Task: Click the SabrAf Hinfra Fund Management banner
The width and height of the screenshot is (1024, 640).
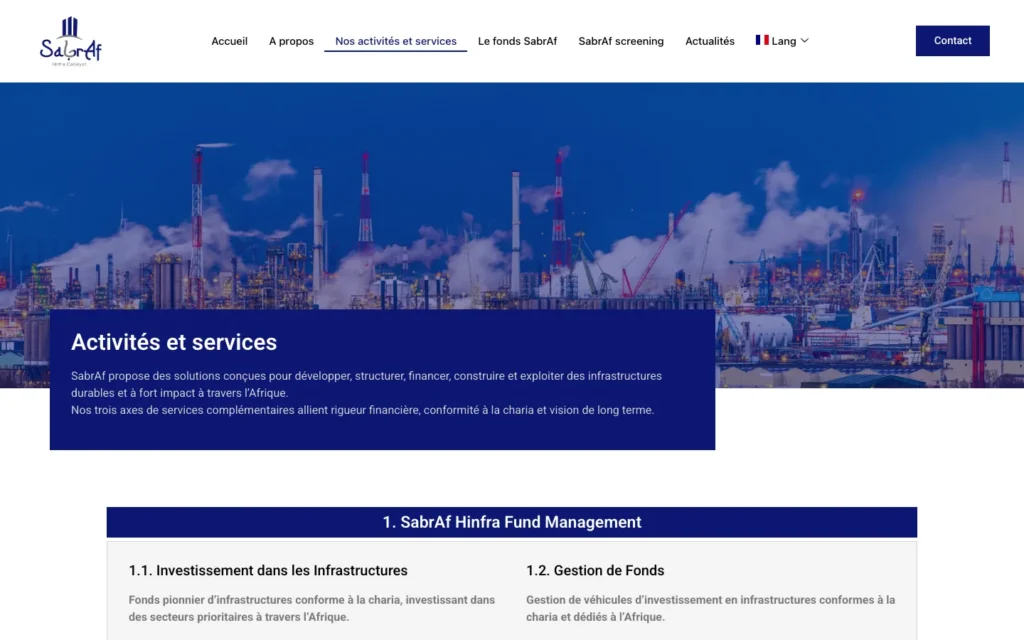Action: [x=511, y=522]
